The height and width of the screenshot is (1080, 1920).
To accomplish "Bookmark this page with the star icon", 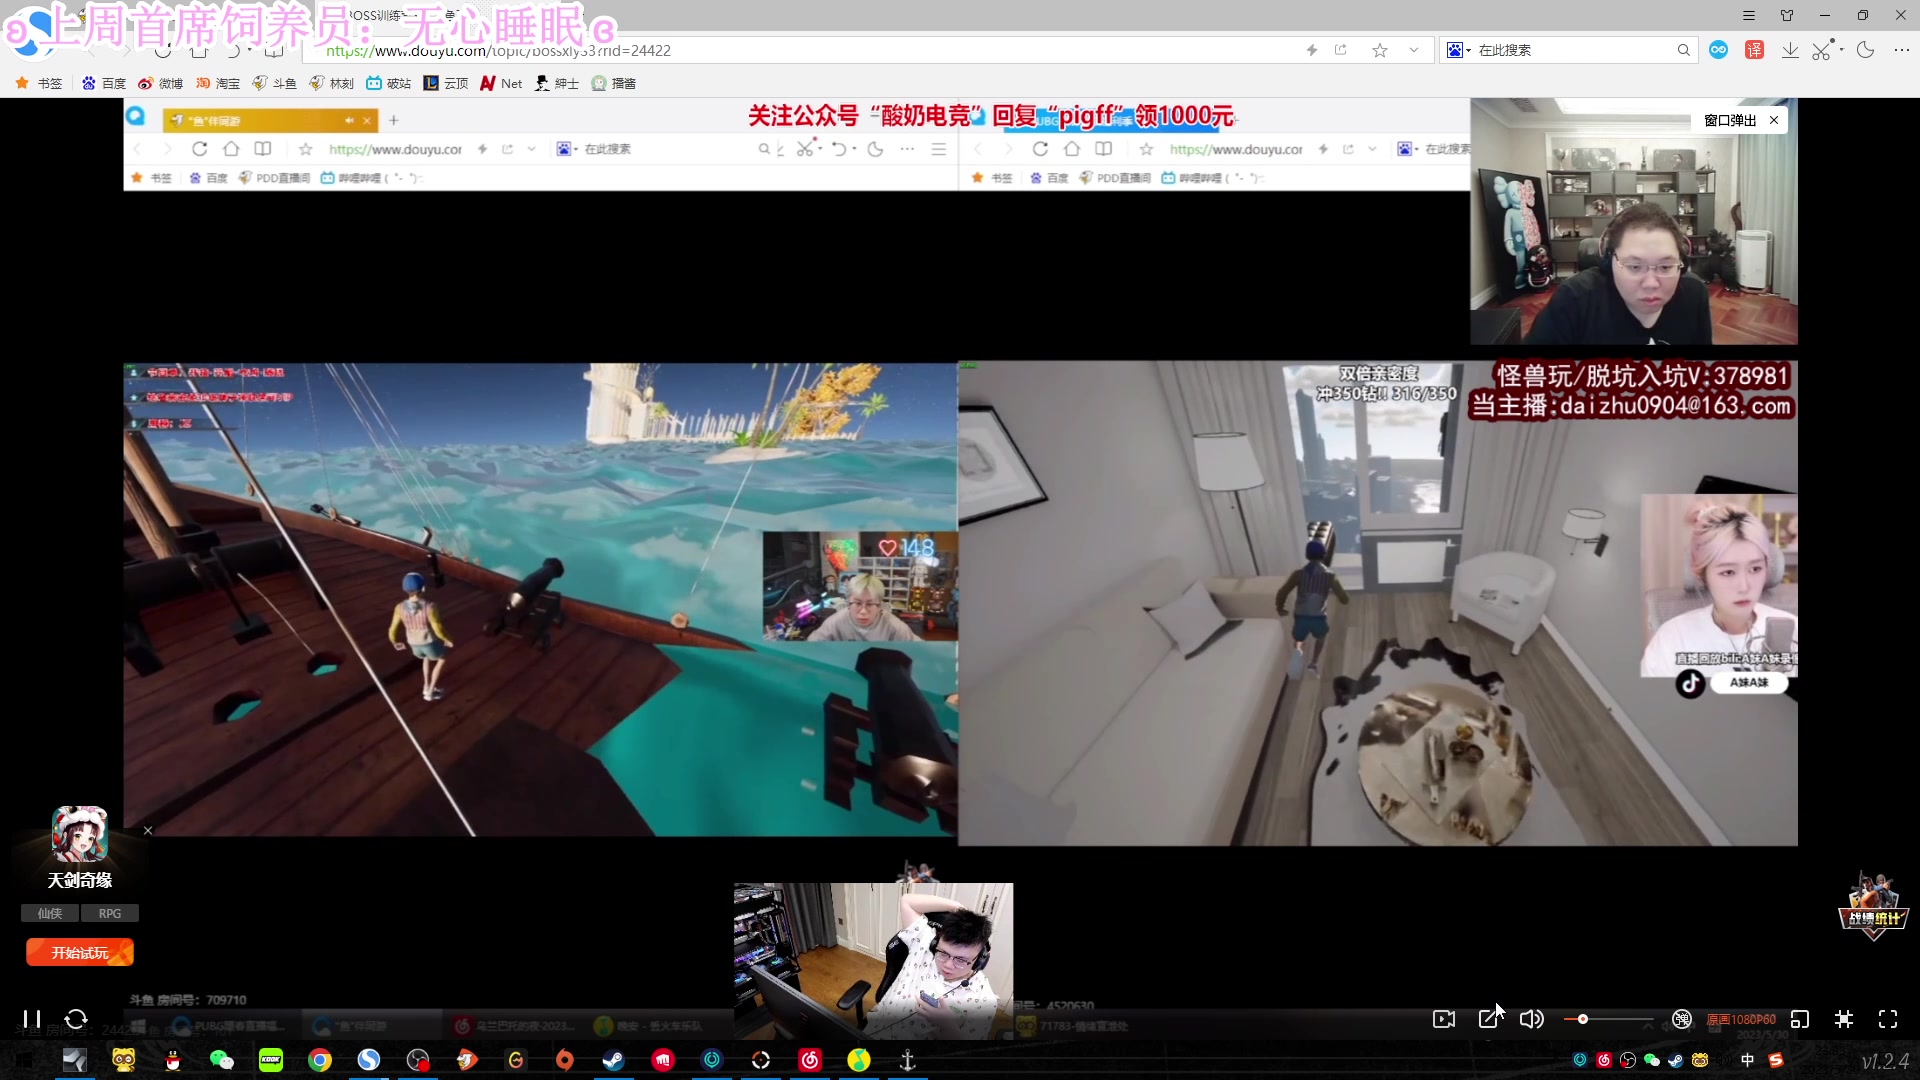I will click(1380, 50).
